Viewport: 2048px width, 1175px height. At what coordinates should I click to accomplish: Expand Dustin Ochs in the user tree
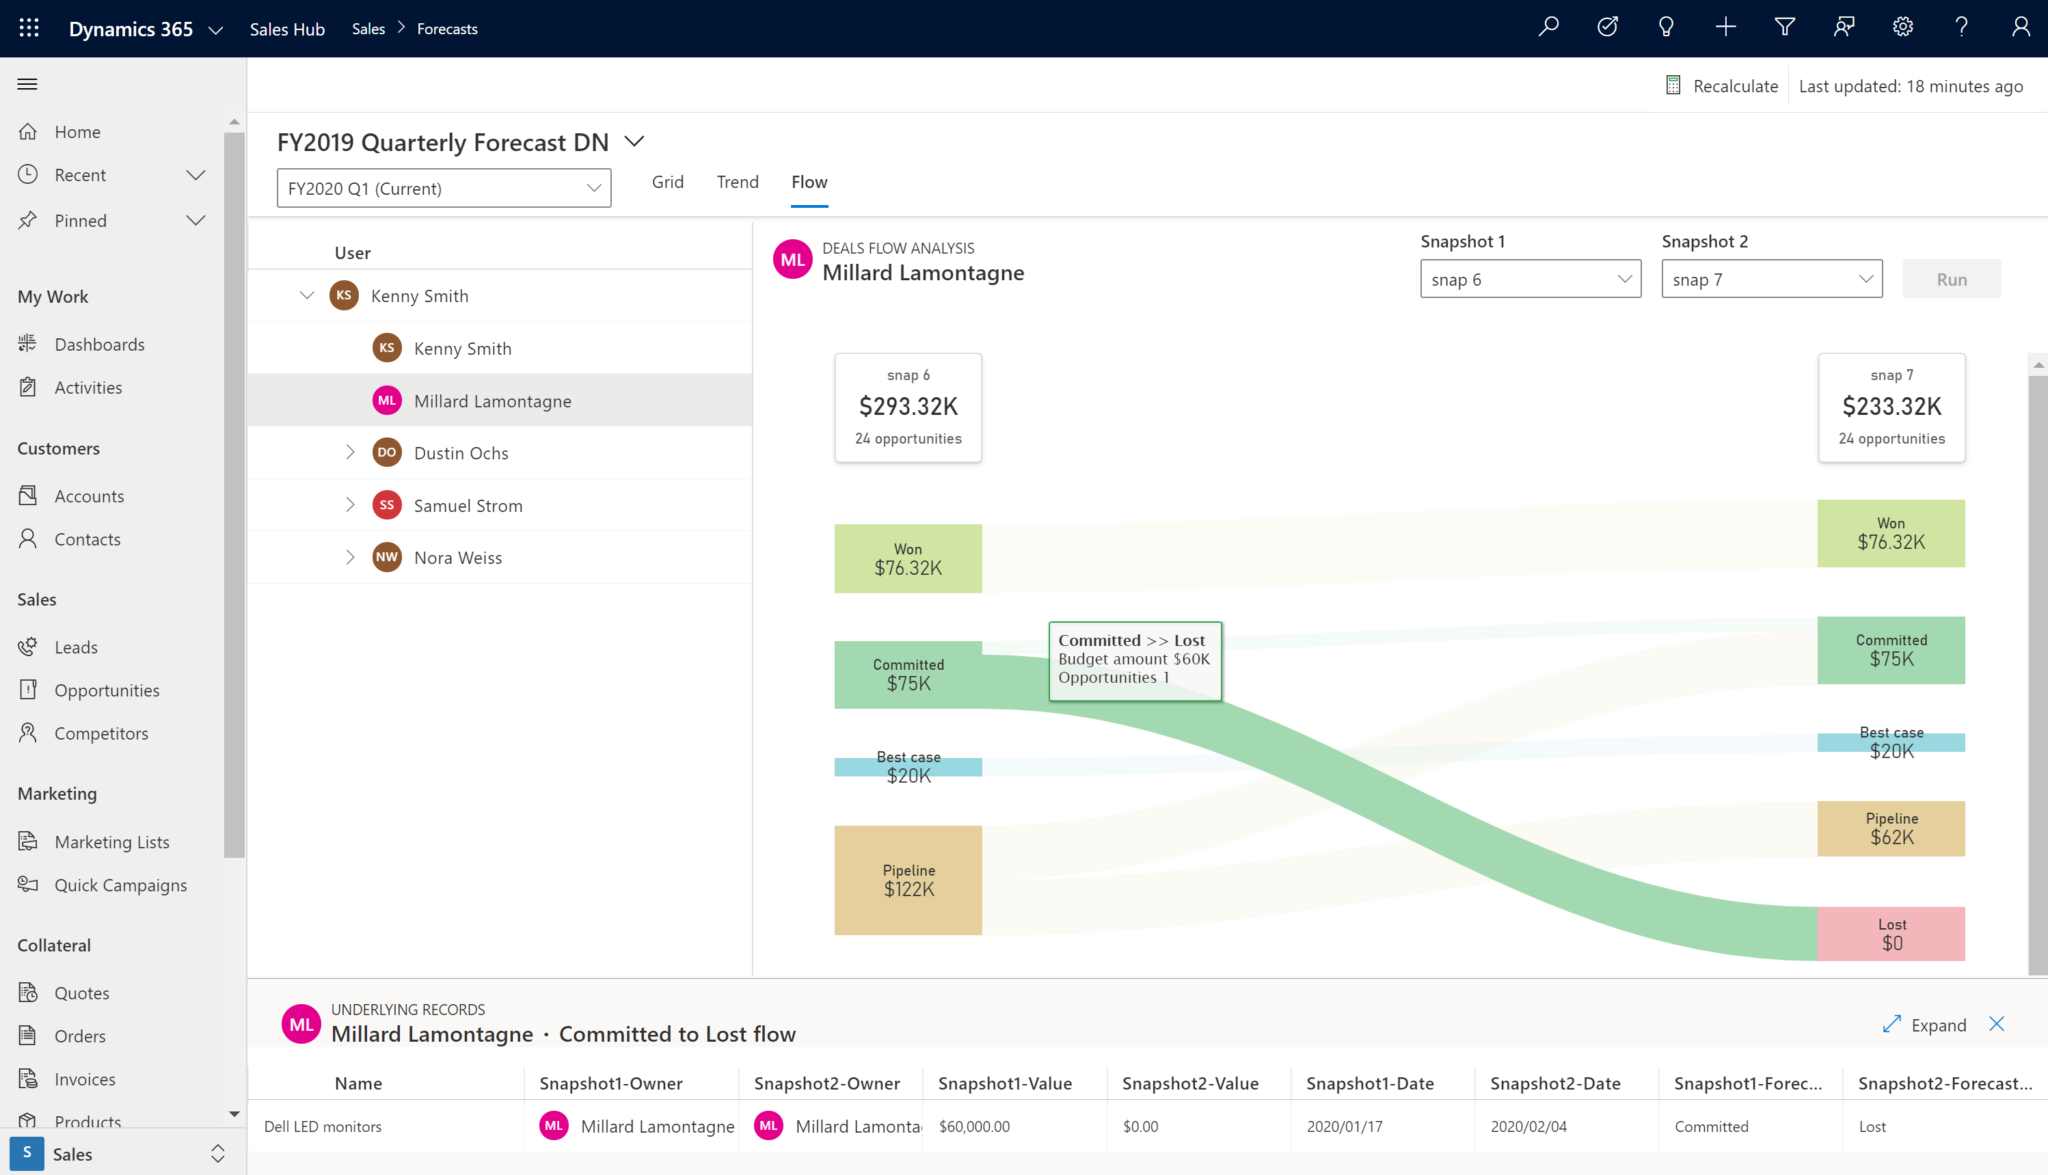(x=350, y=452)
